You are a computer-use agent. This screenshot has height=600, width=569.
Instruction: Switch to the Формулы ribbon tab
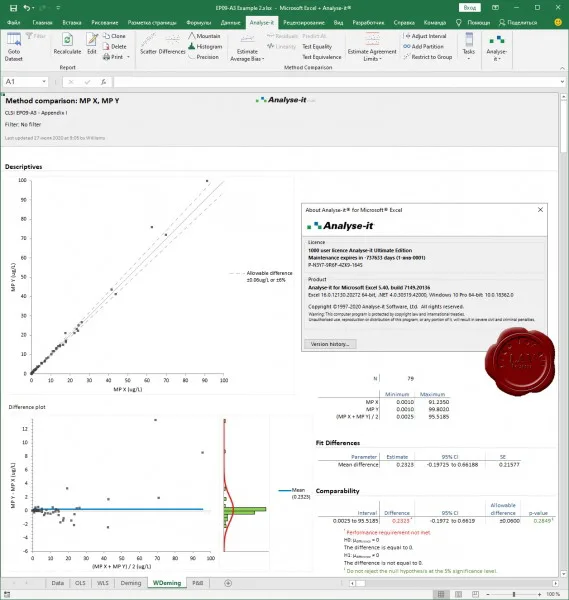point(199,23)
